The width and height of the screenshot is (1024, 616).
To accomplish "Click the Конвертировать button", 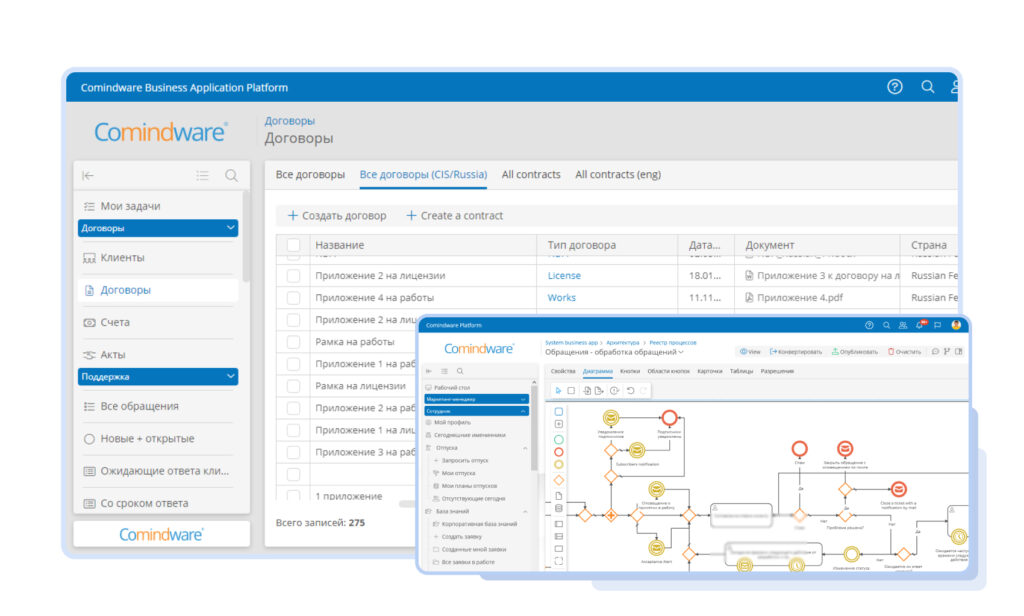I will pos(795,351).
